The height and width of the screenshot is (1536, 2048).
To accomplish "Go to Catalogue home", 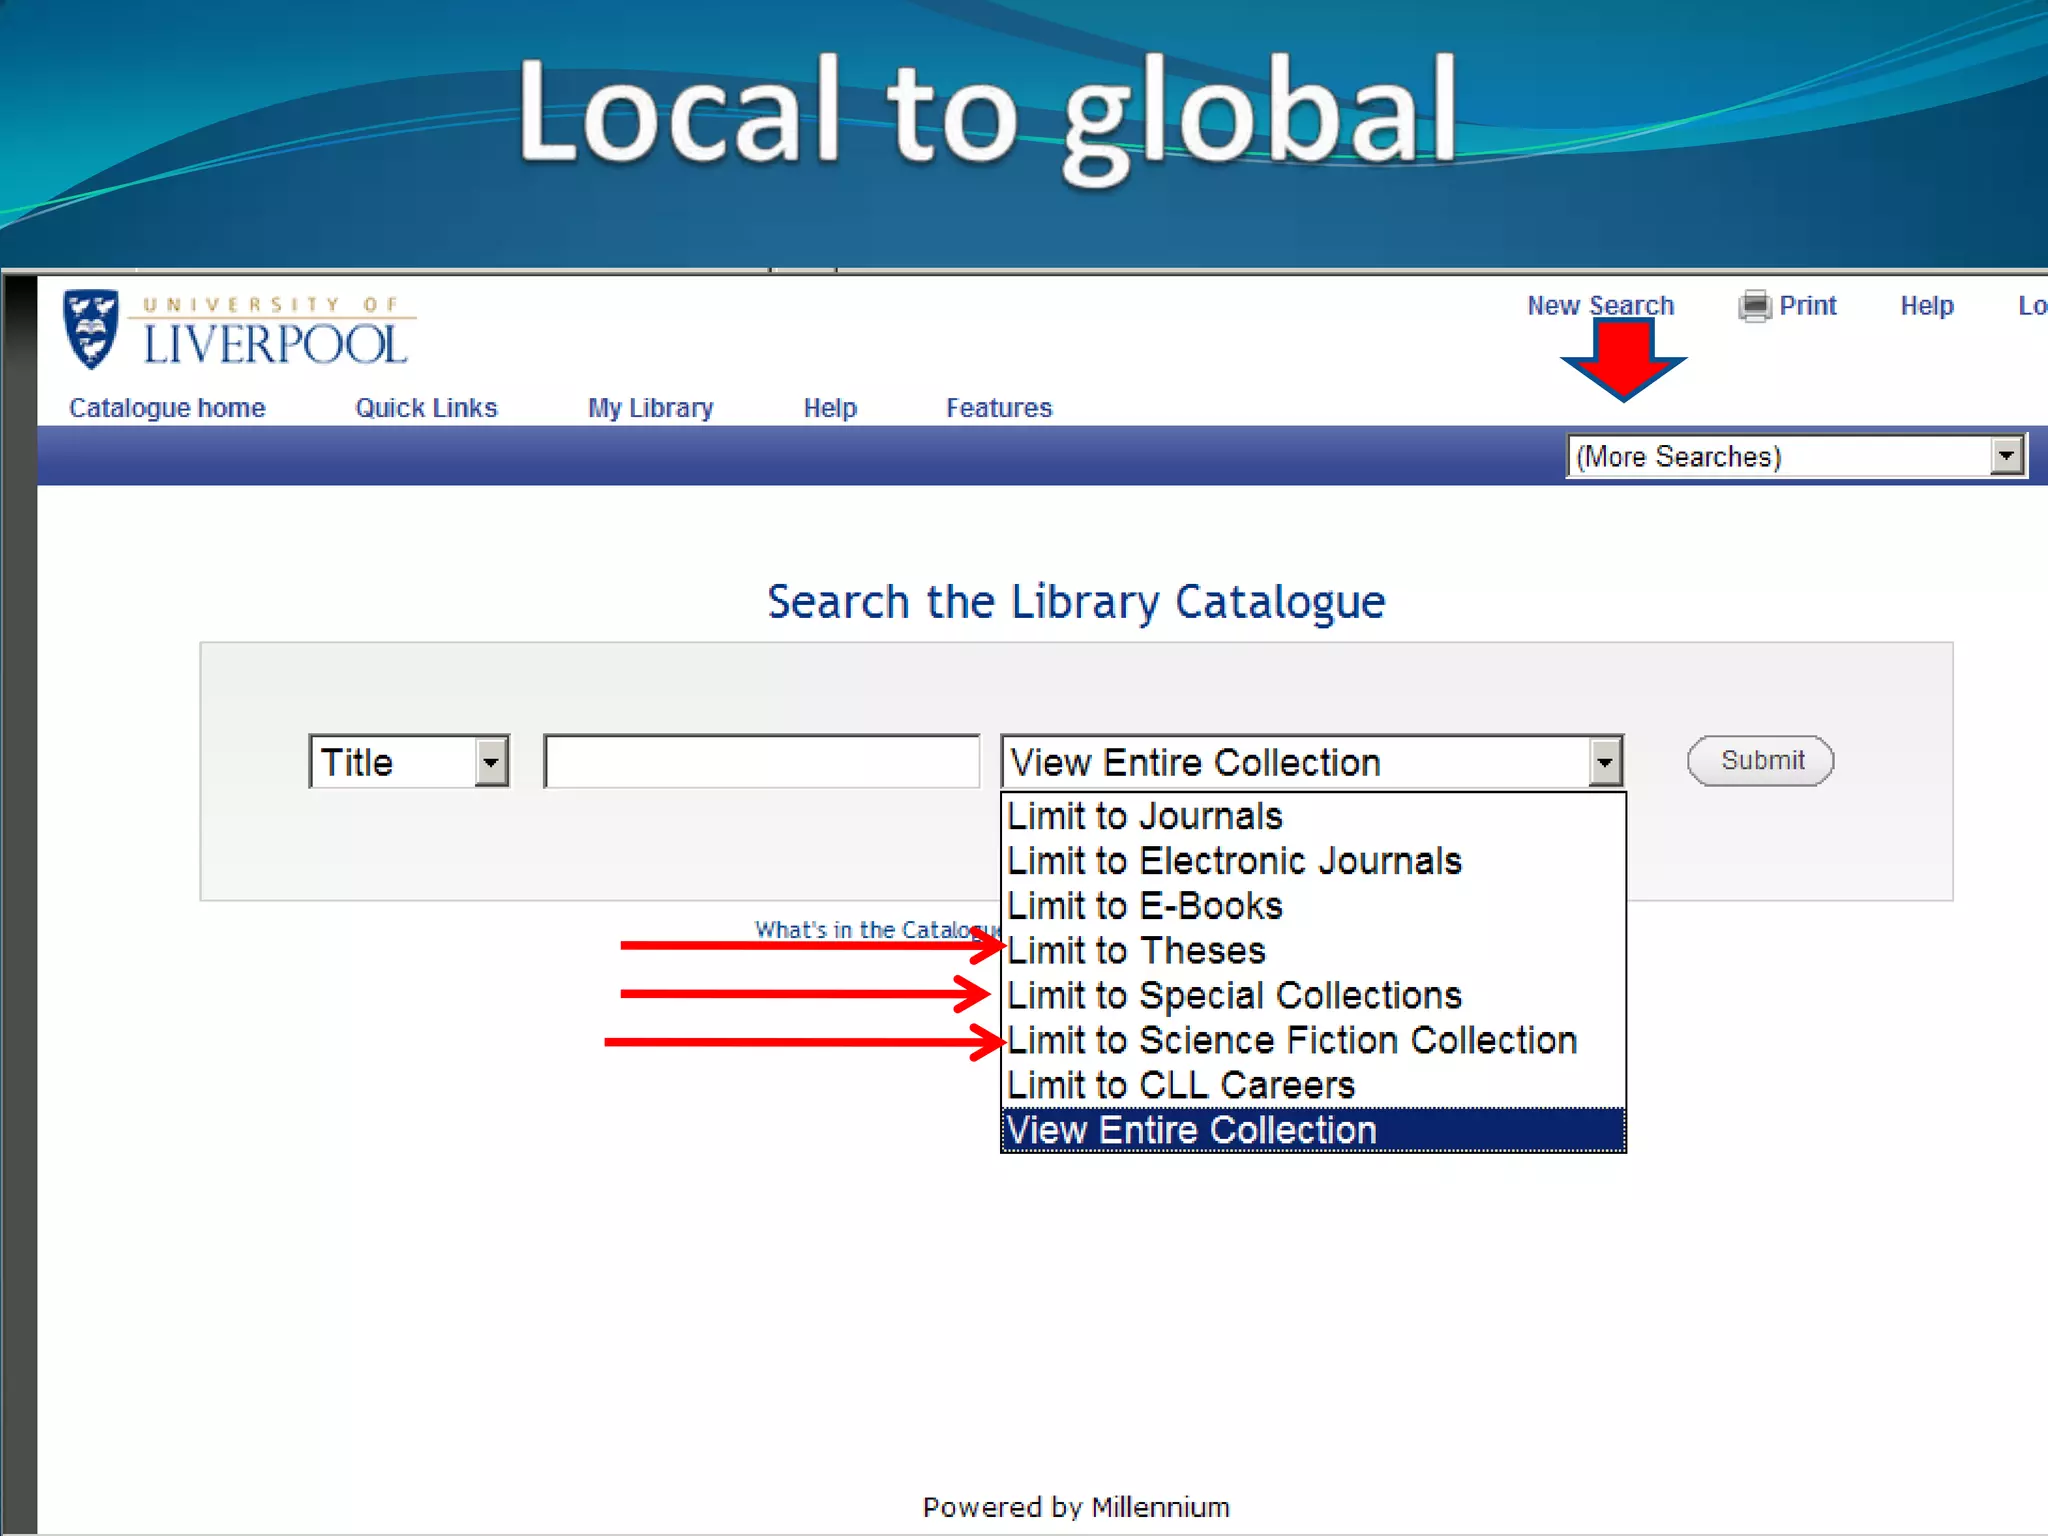I will pos(167,408).
